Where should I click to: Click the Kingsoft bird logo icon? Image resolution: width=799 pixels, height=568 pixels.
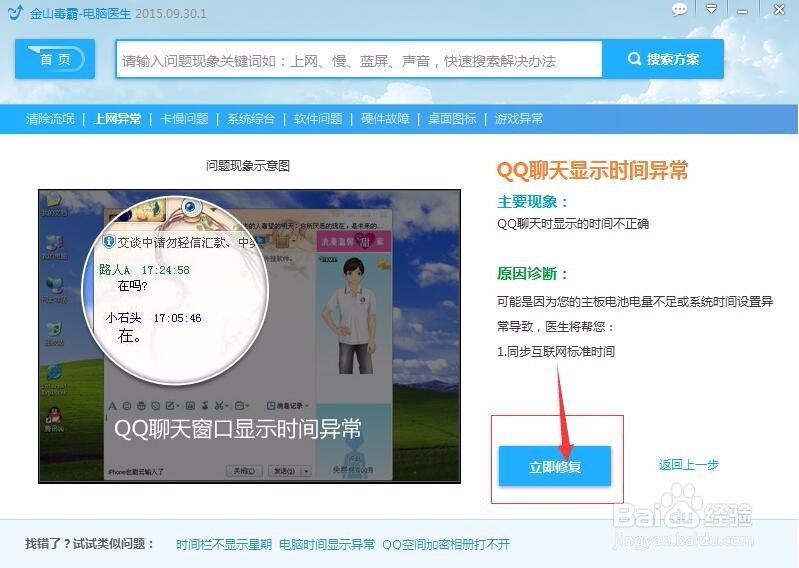coord(16,12)
